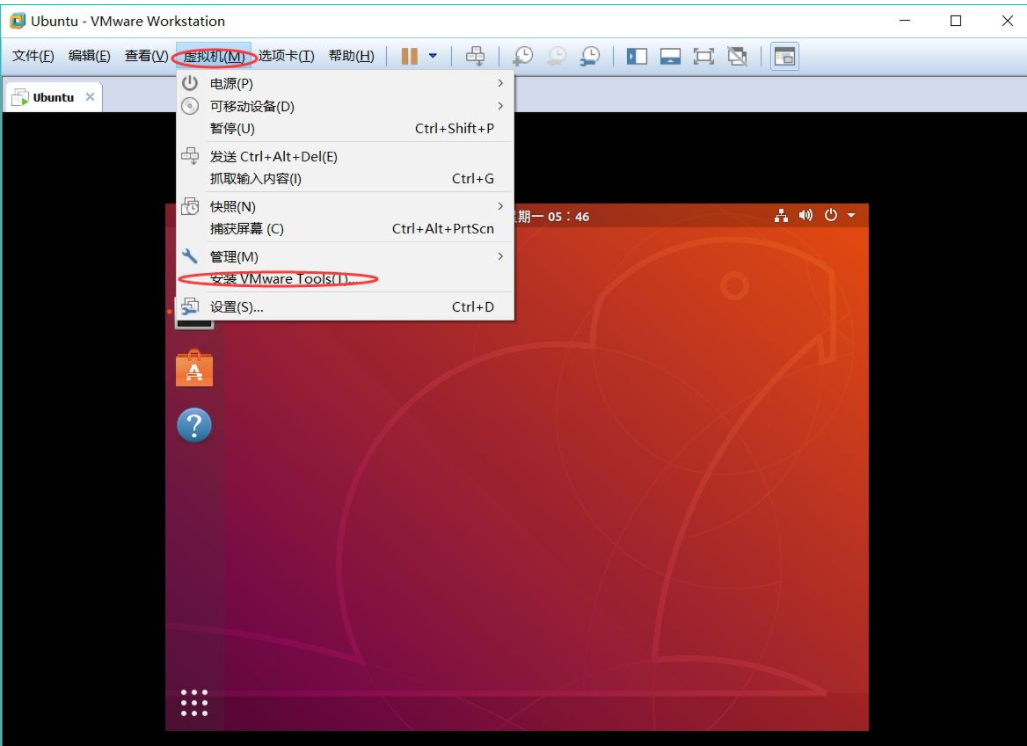
Task: Enter full screen mode via toolbar icon
Action: click(703, 56)
